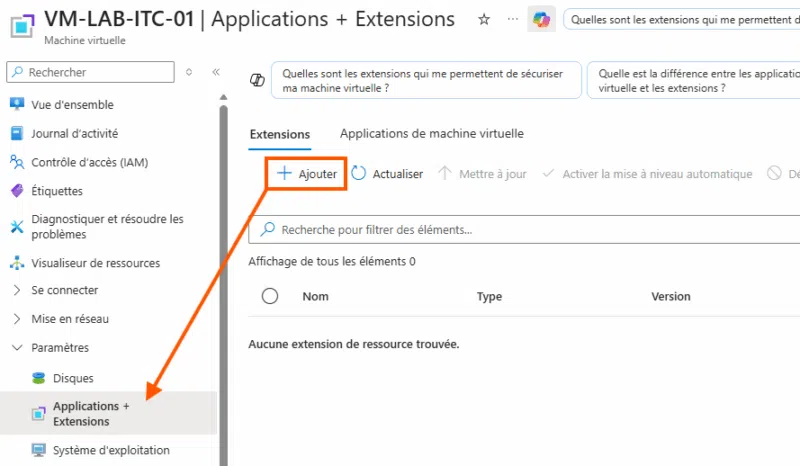This screenshot has width=800, height=466.
Task: Open Vue d'ensemble from sidebar
Action: click(x=72, y=105)
